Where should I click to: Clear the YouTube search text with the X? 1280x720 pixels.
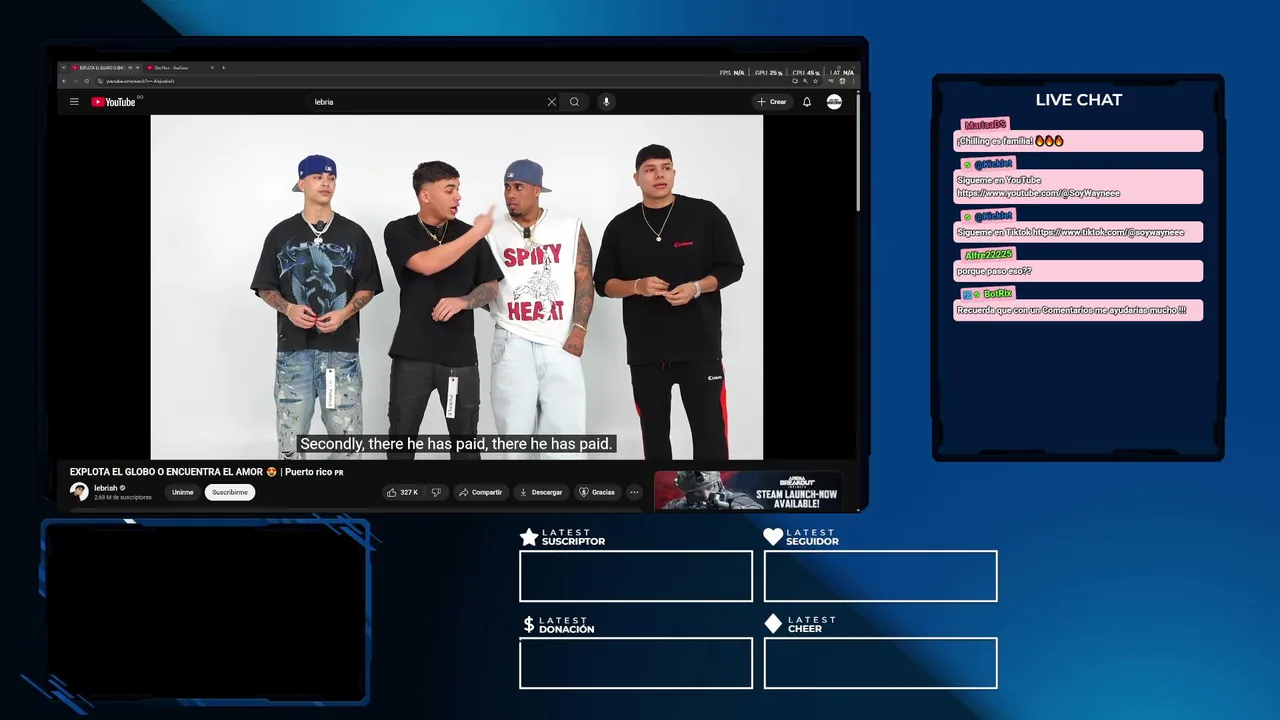tap(551, 102)
